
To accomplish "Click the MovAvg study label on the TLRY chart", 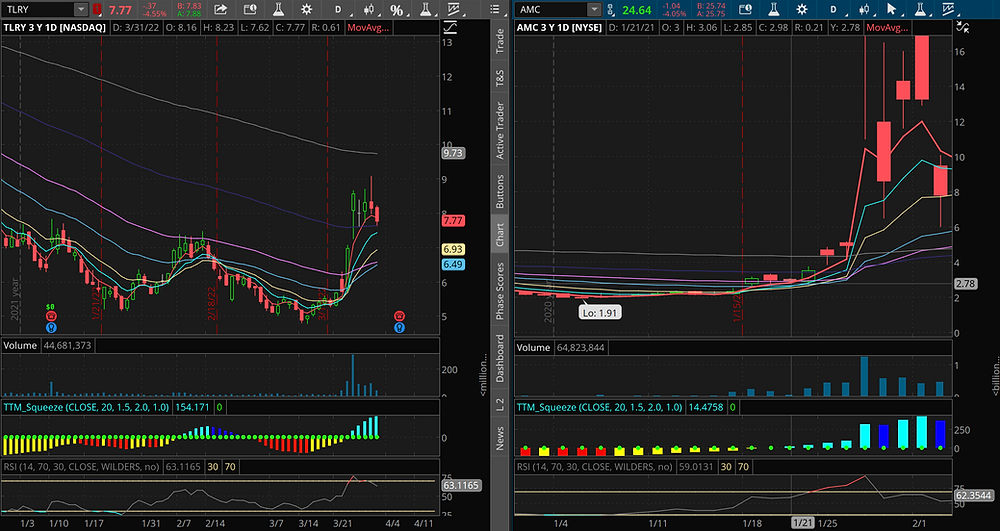I will coord(368,28).
